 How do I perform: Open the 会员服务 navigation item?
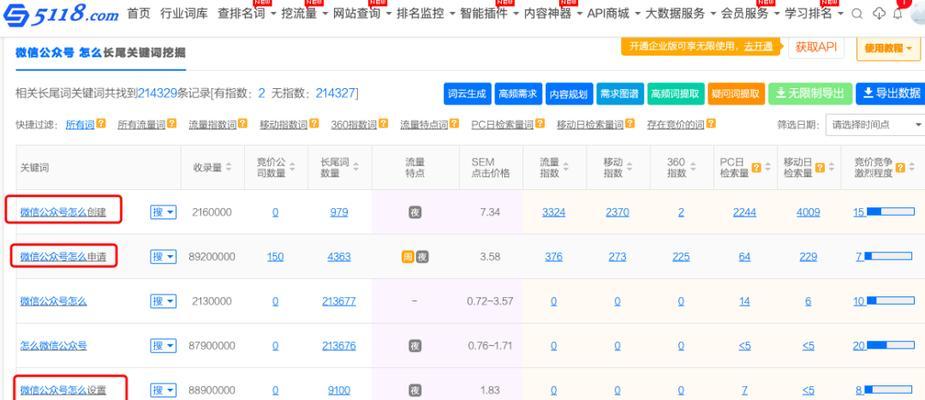750,14
